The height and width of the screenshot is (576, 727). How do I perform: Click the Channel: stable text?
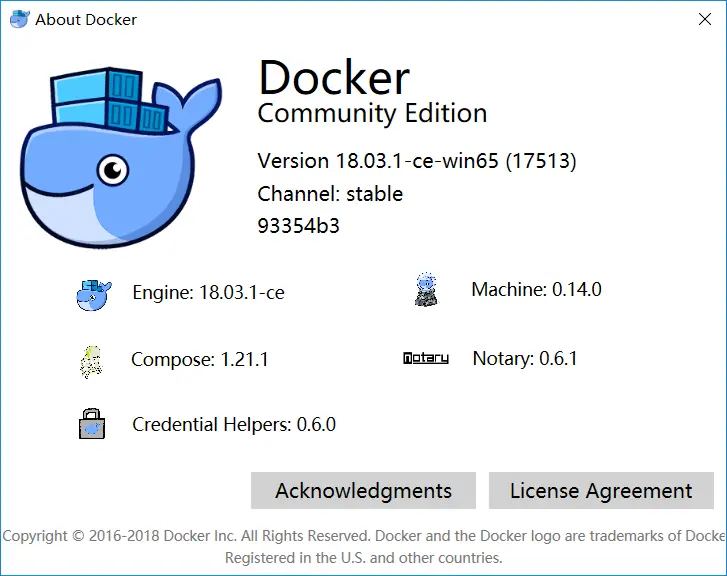(x=330, y=194)
